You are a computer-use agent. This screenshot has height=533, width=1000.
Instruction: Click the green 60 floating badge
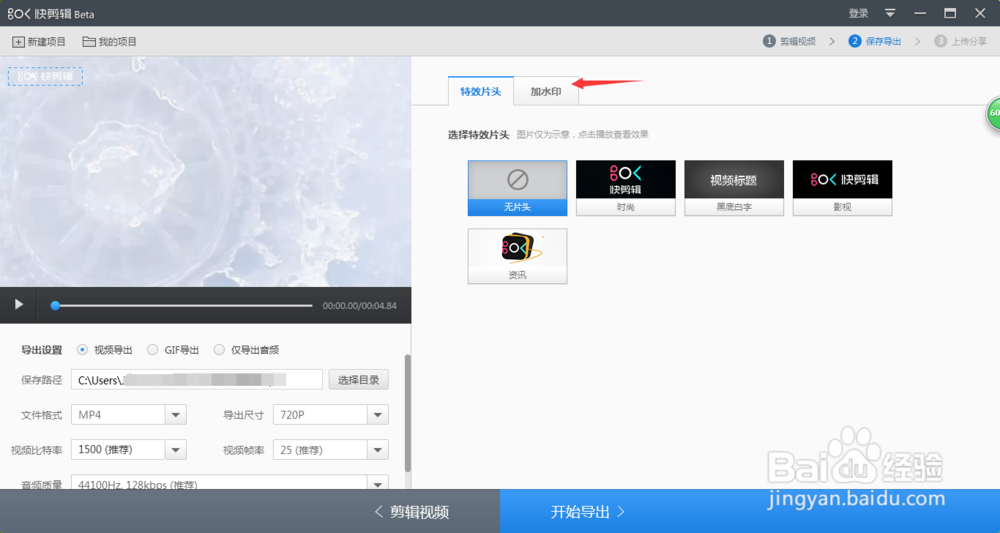click(994, 113)
